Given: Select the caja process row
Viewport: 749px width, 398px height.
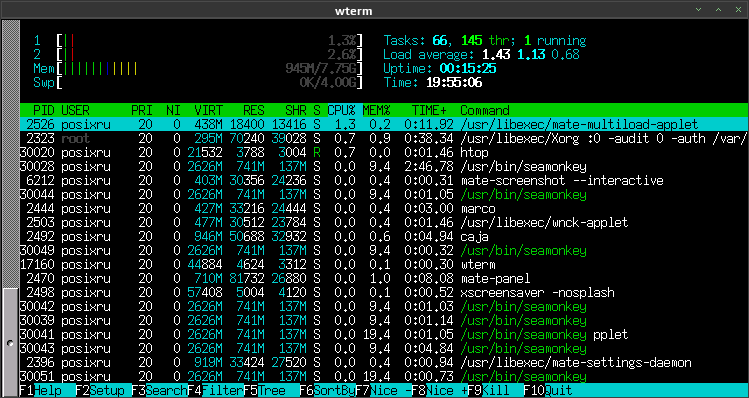Looking at the screenshot, I should point(384,236).
